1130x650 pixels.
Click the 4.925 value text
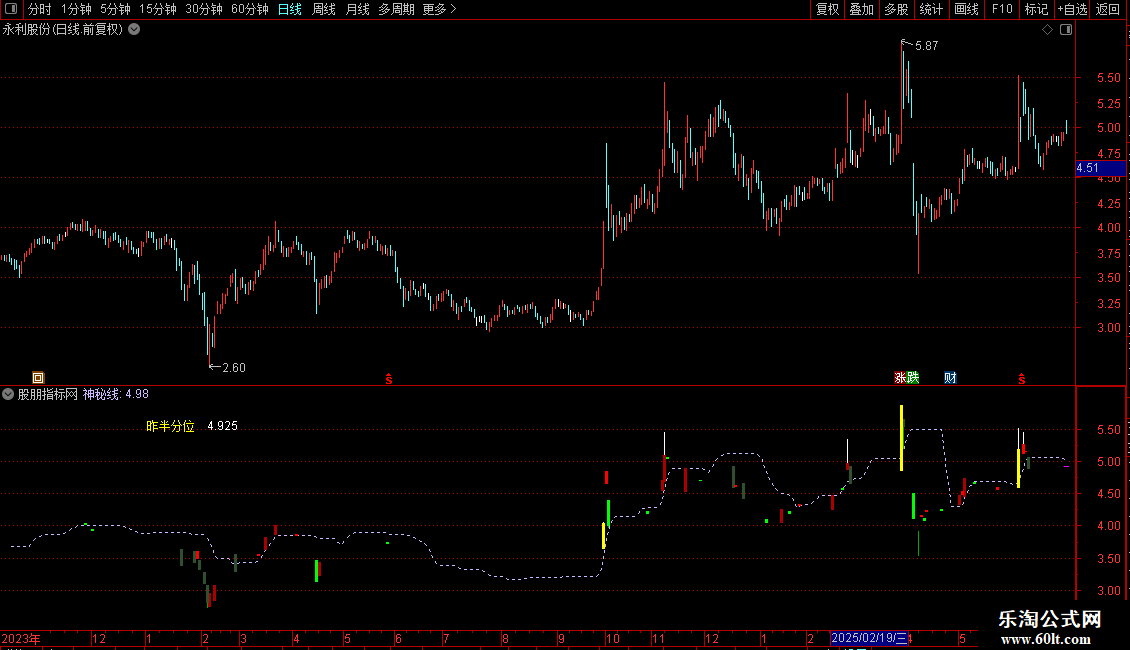coord(222,427)
